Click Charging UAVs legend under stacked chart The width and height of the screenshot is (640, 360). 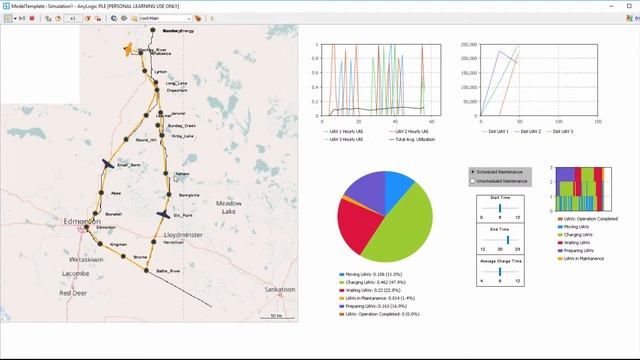(575, 235)
